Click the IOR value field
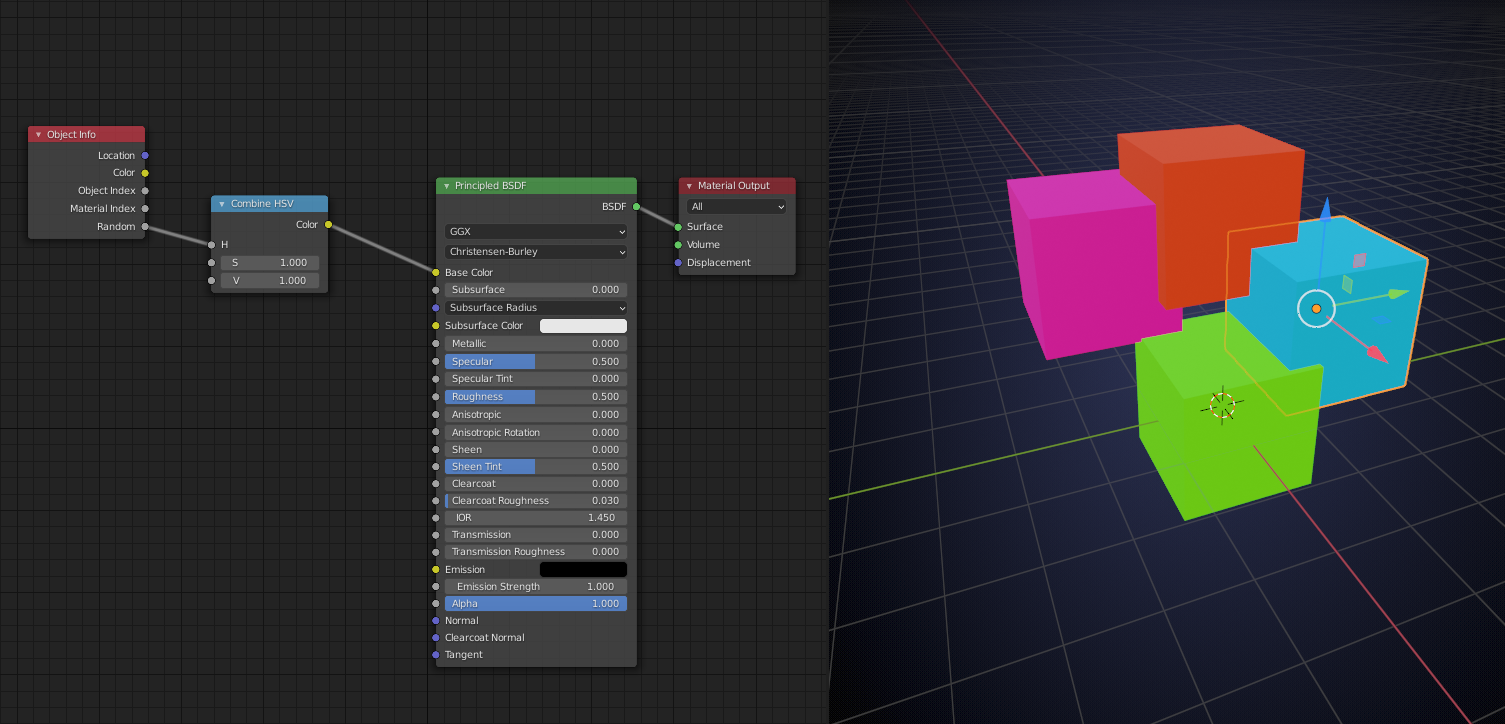This screenshot has height=724, width=1505. (536, 518)
